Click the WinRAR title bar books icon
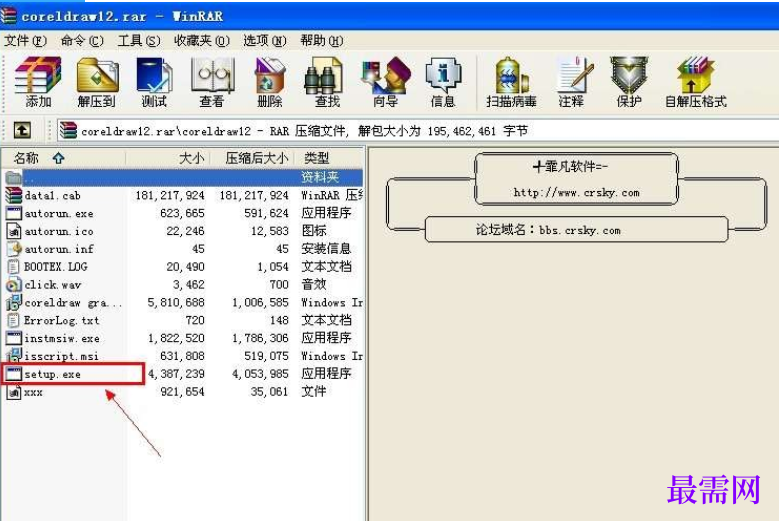 click(x=8, y=15)
